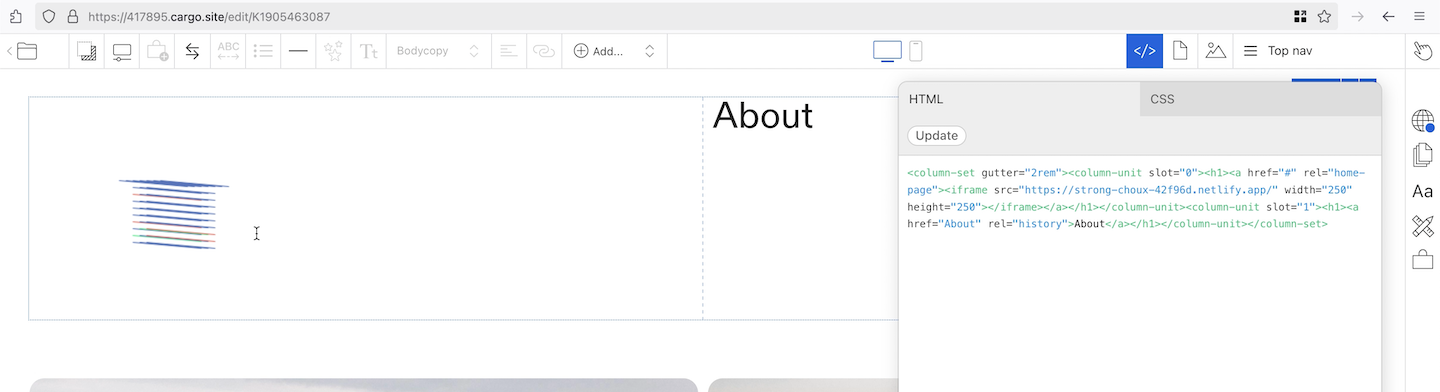
Task: Open the globe site settings icon
Action: tap(1422, 121)
